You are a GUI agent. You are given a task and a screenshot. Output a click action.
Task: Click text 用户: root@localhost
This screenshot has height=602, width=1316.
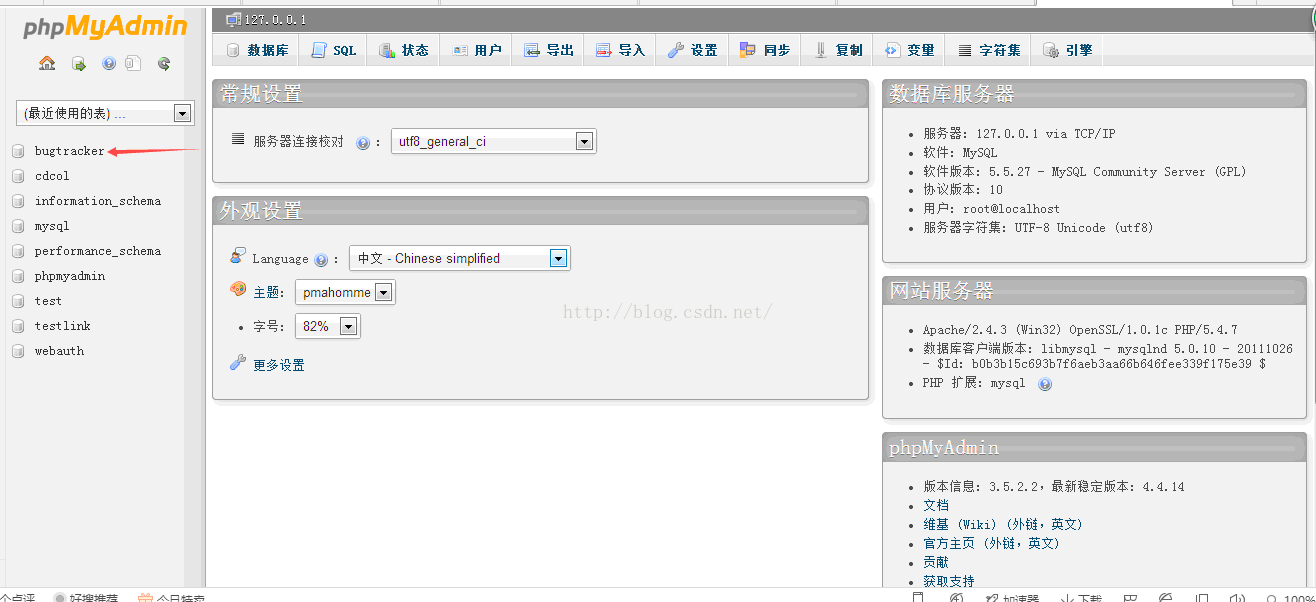(x=991, y=209)
